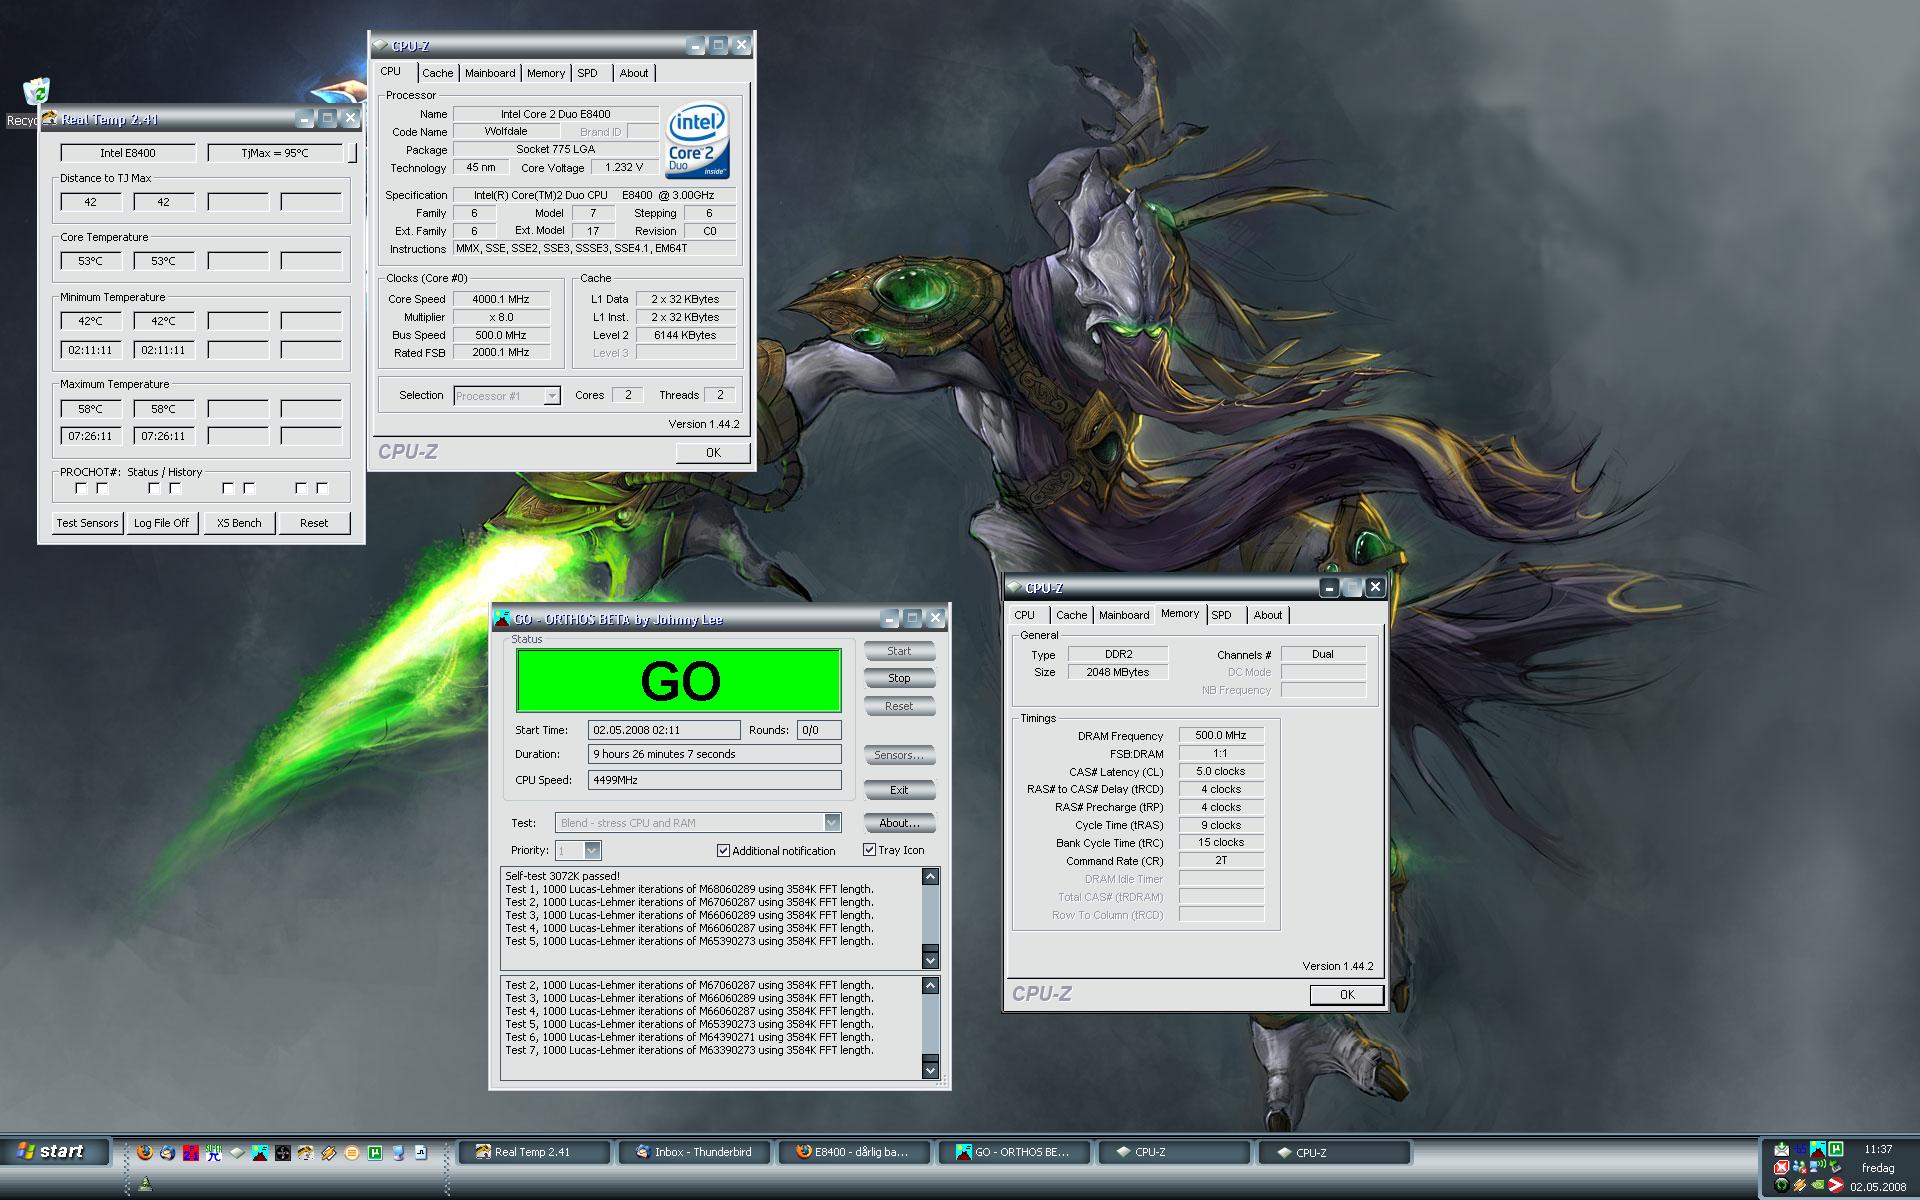Open the SPD tab in lower CPU-Z window
The height and width of the screenshot is (1200, 1920).
(x=1221, y=615)
